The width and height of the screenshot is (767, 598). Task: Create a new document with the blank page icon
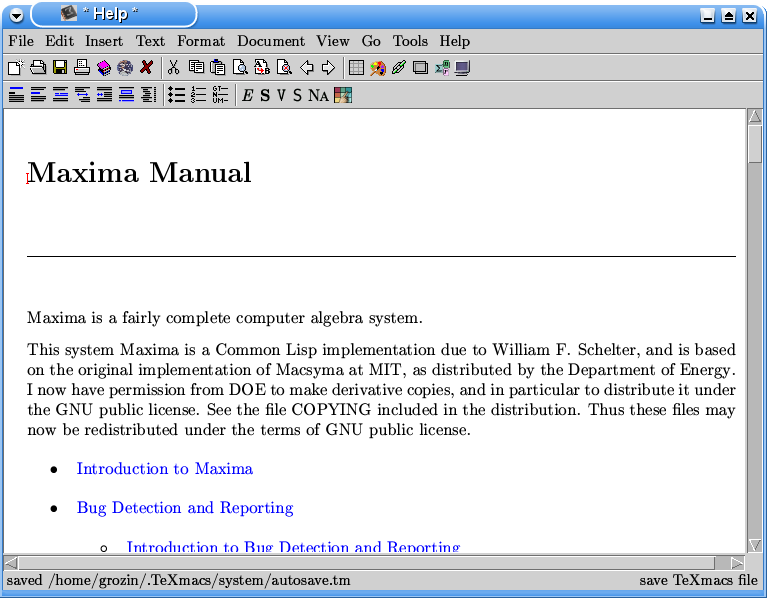(16, 67)
